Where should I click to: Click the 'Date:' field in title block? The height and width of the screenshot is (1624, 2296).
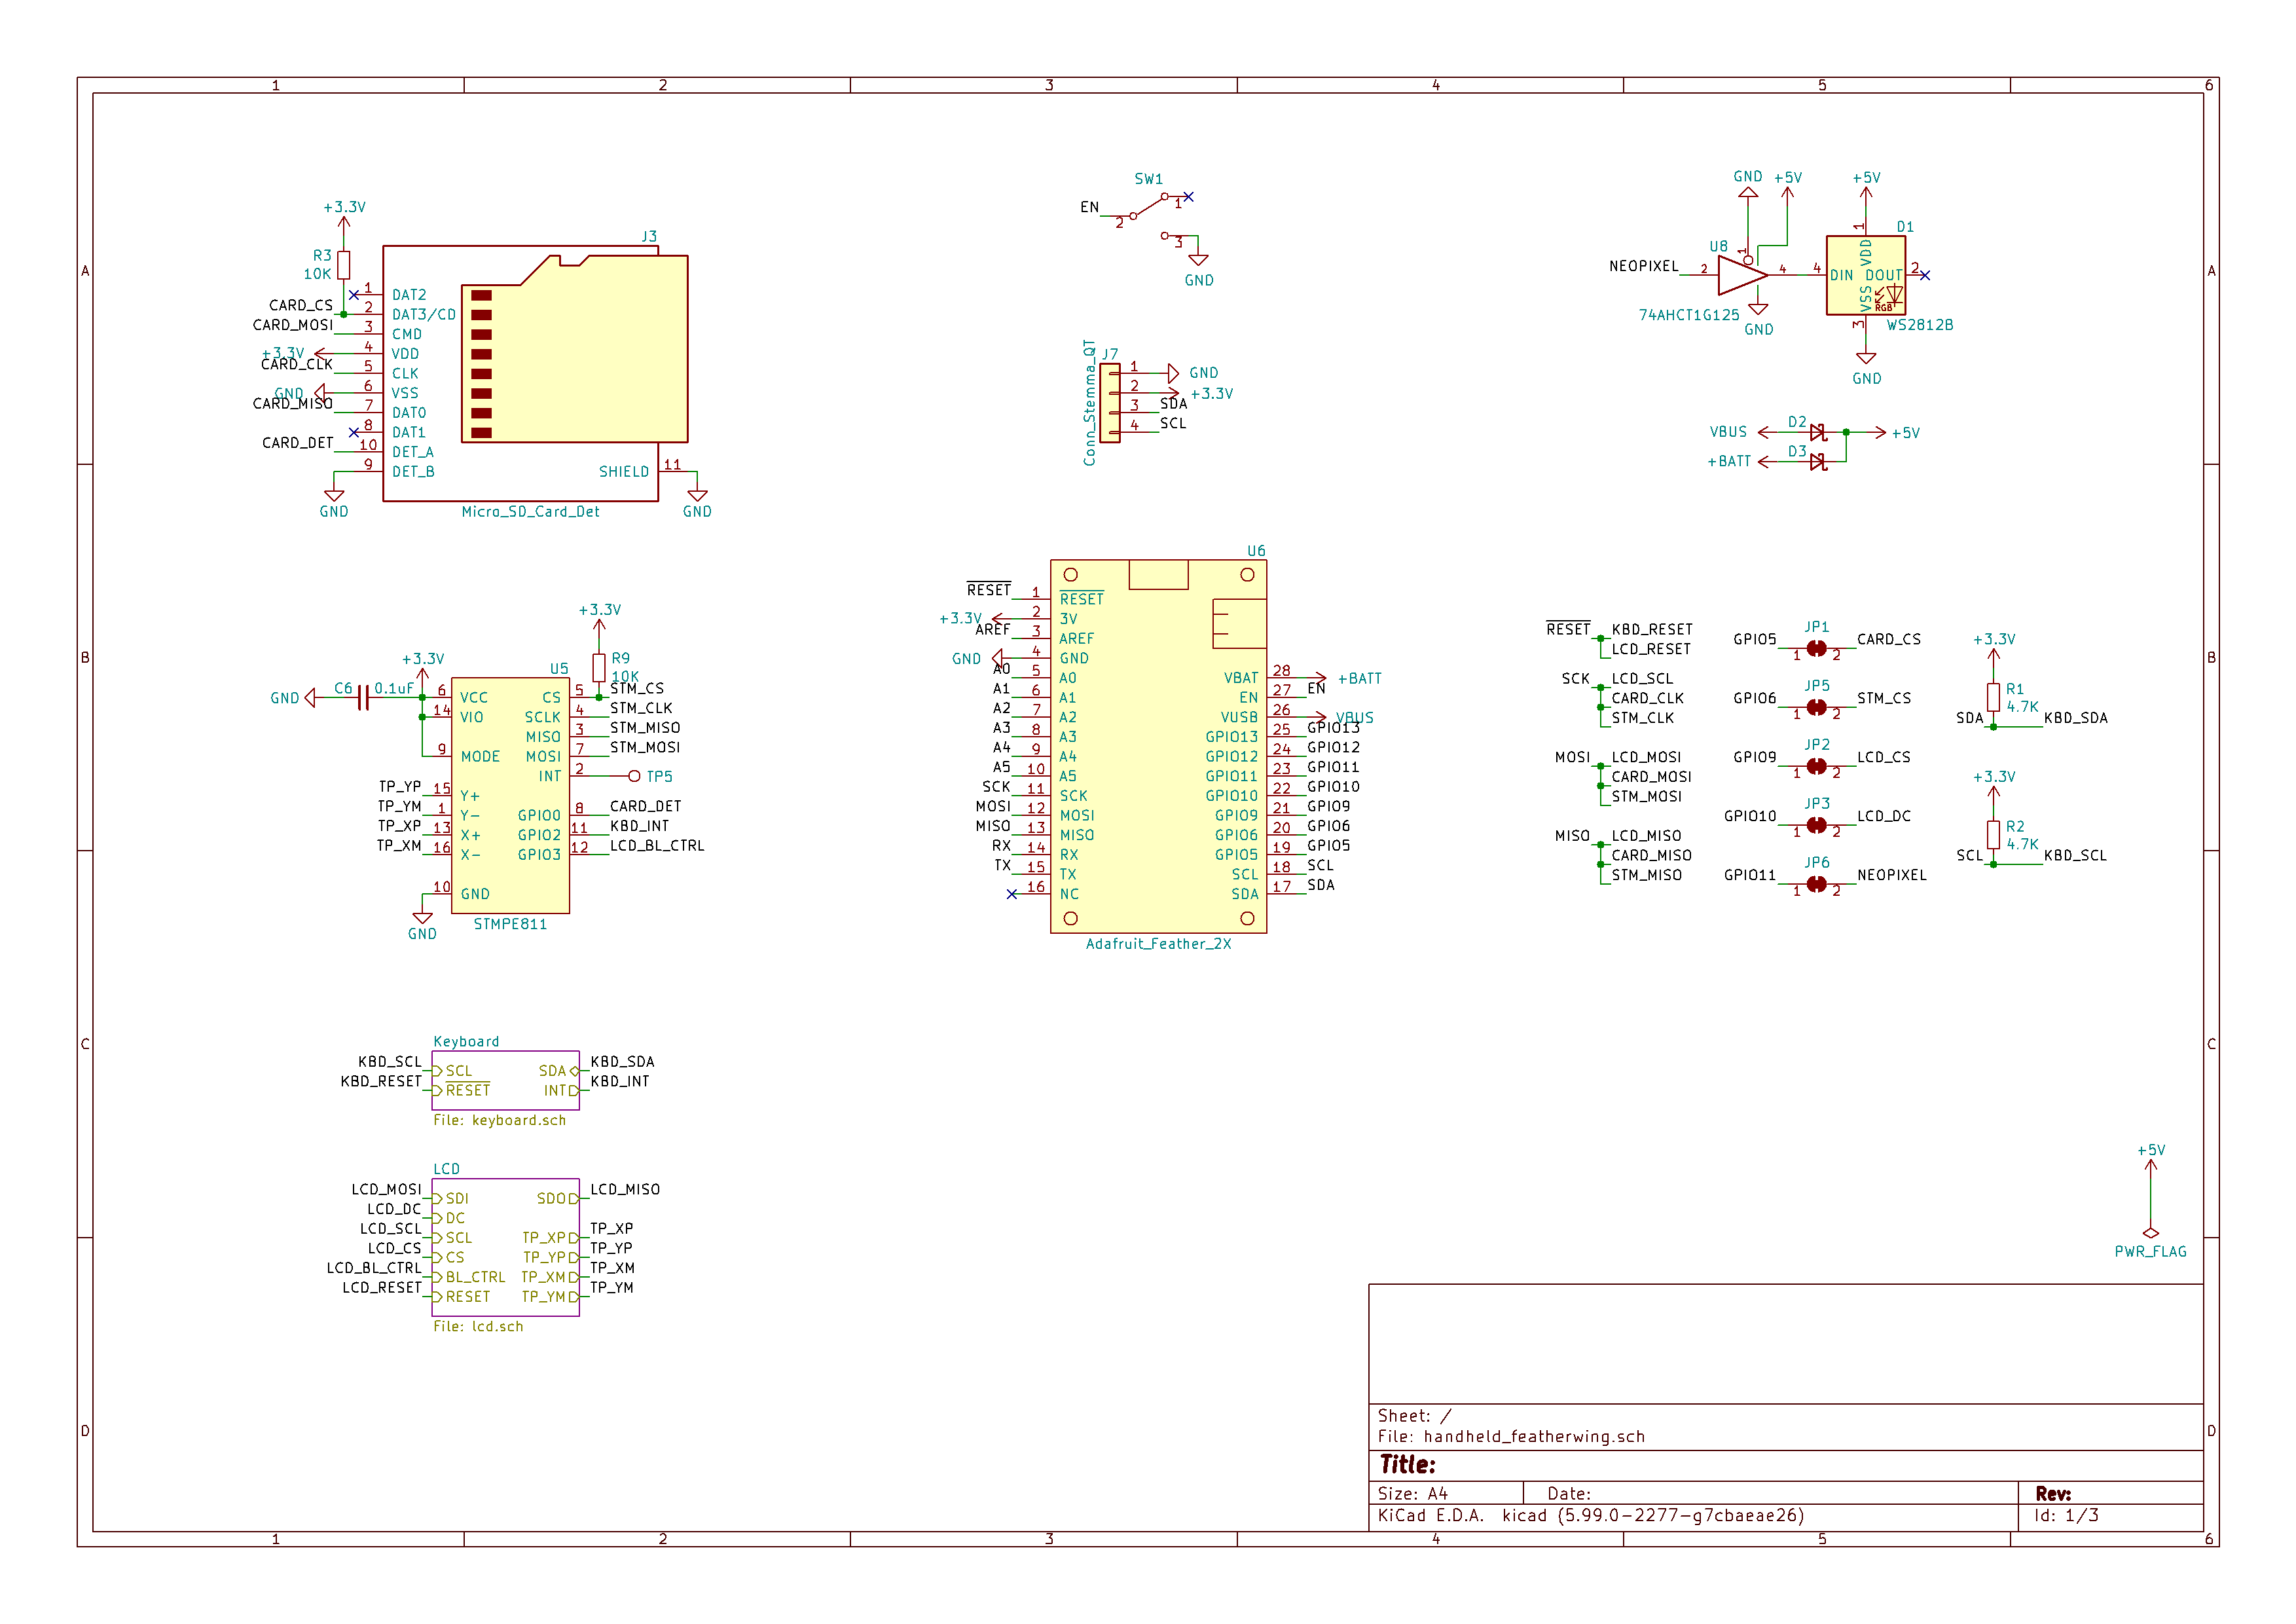pyautogui.click(x=1569, y=1493)
